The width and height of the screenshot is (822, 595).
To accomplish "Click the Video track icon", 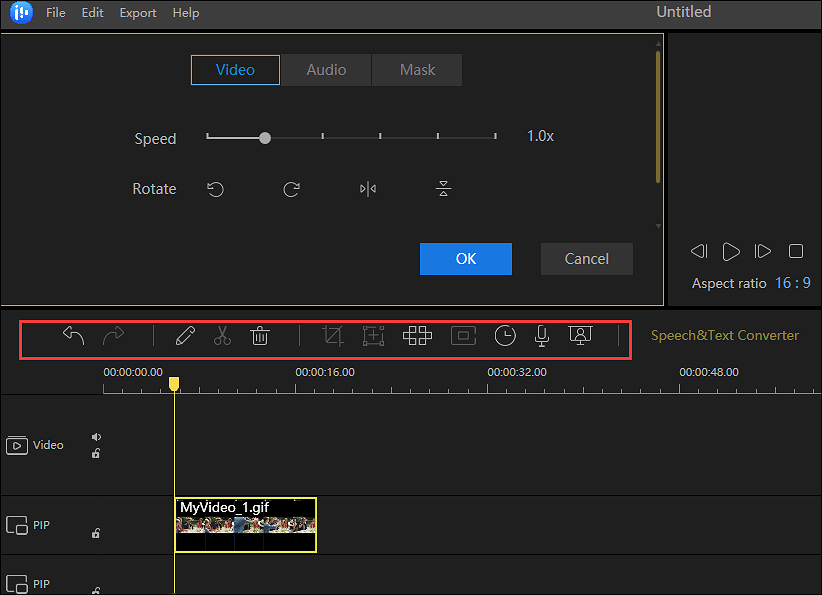I will tap(17, 446).
